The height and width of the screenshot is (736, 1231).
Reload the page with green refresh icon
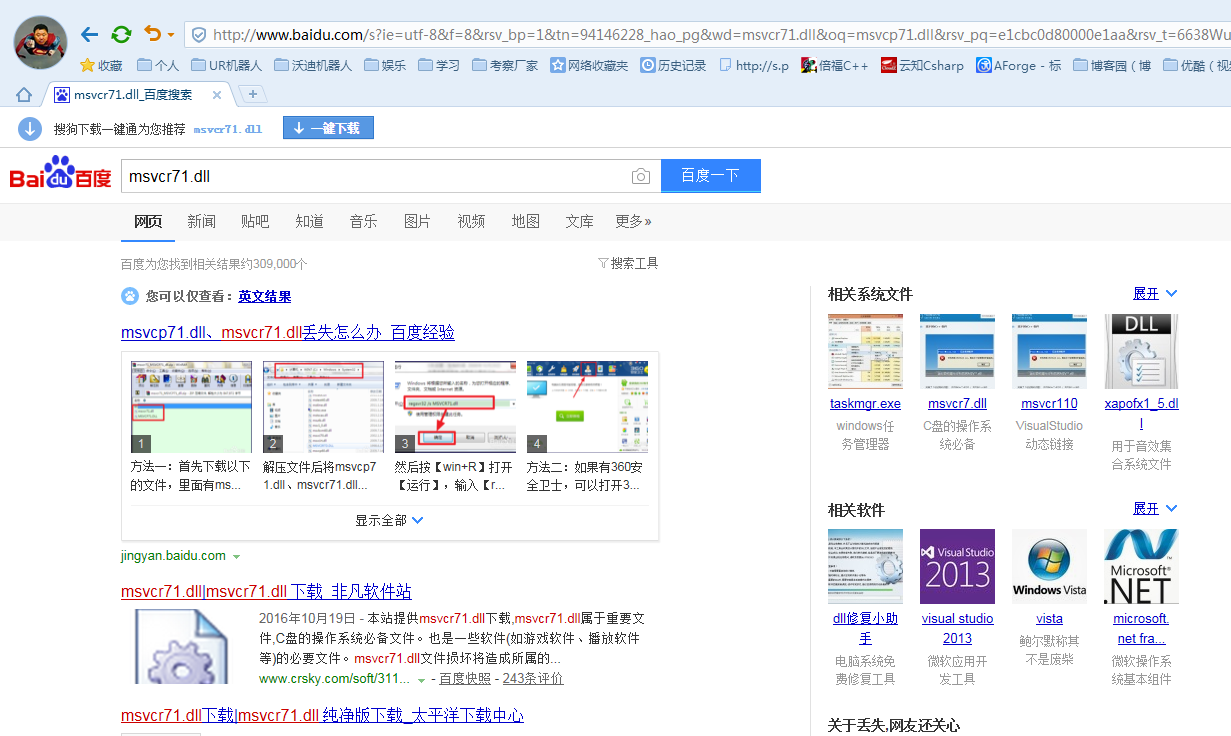pos(121,35)
